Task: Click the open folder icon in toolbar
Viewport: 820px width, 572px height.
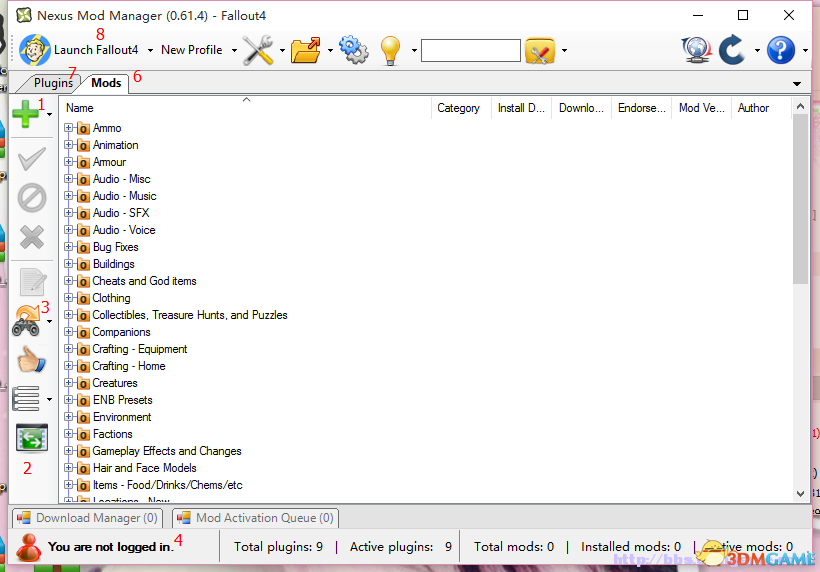Action: click(306, 50)
